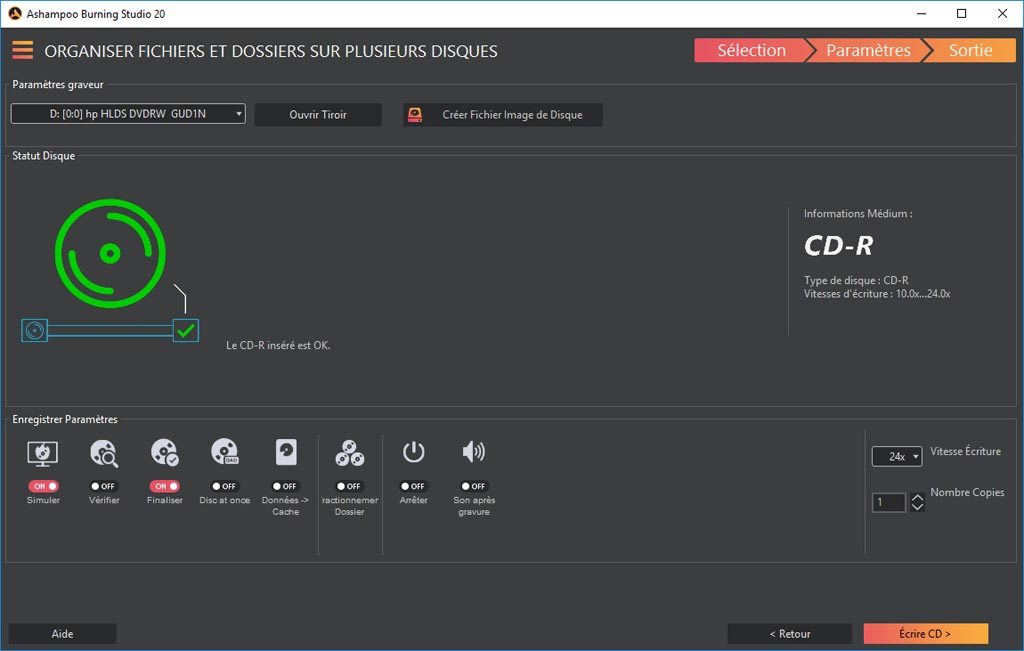
Task: Click 'Type de disque : CD-R' text
Action: click(x=856, y=280)
